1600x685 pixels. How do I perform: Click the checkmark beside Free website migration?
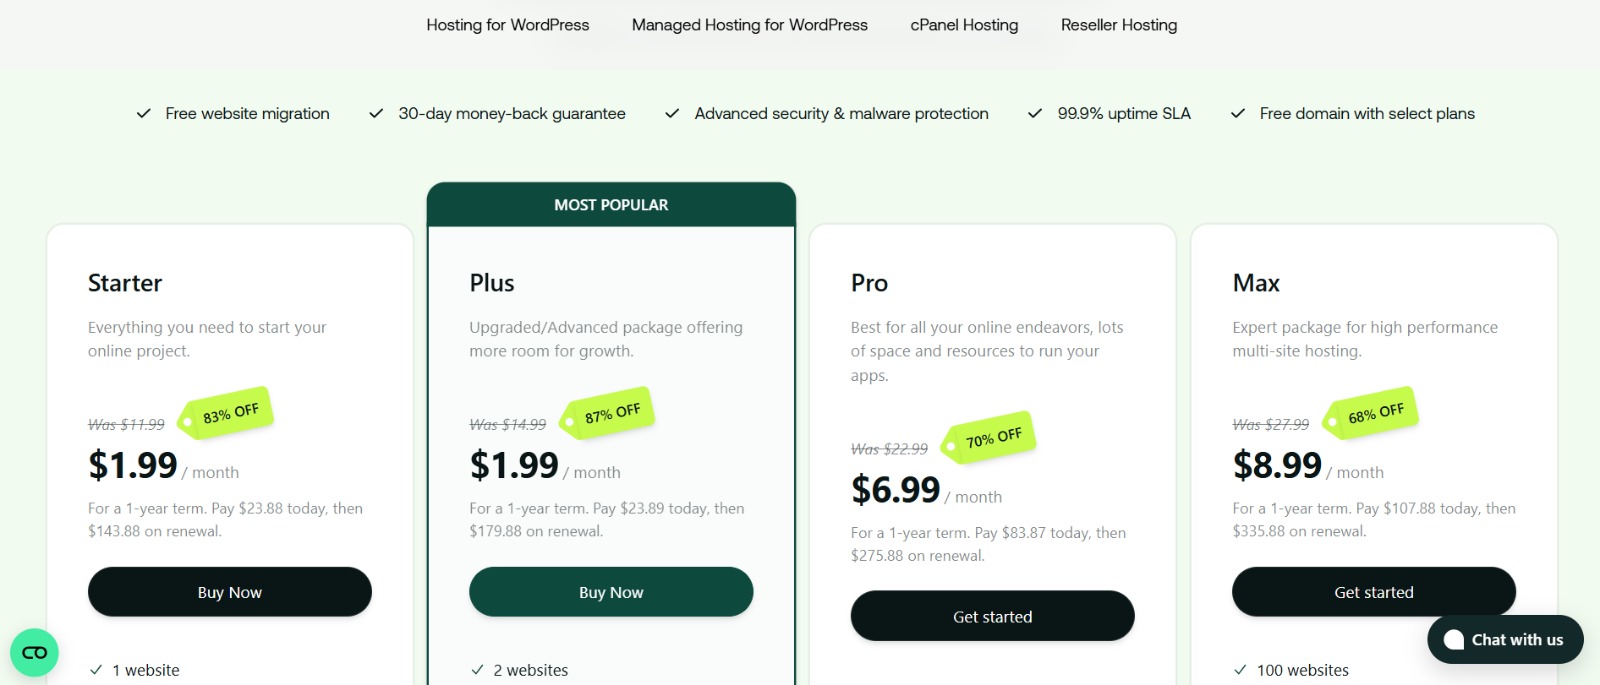tap(144, 113)
